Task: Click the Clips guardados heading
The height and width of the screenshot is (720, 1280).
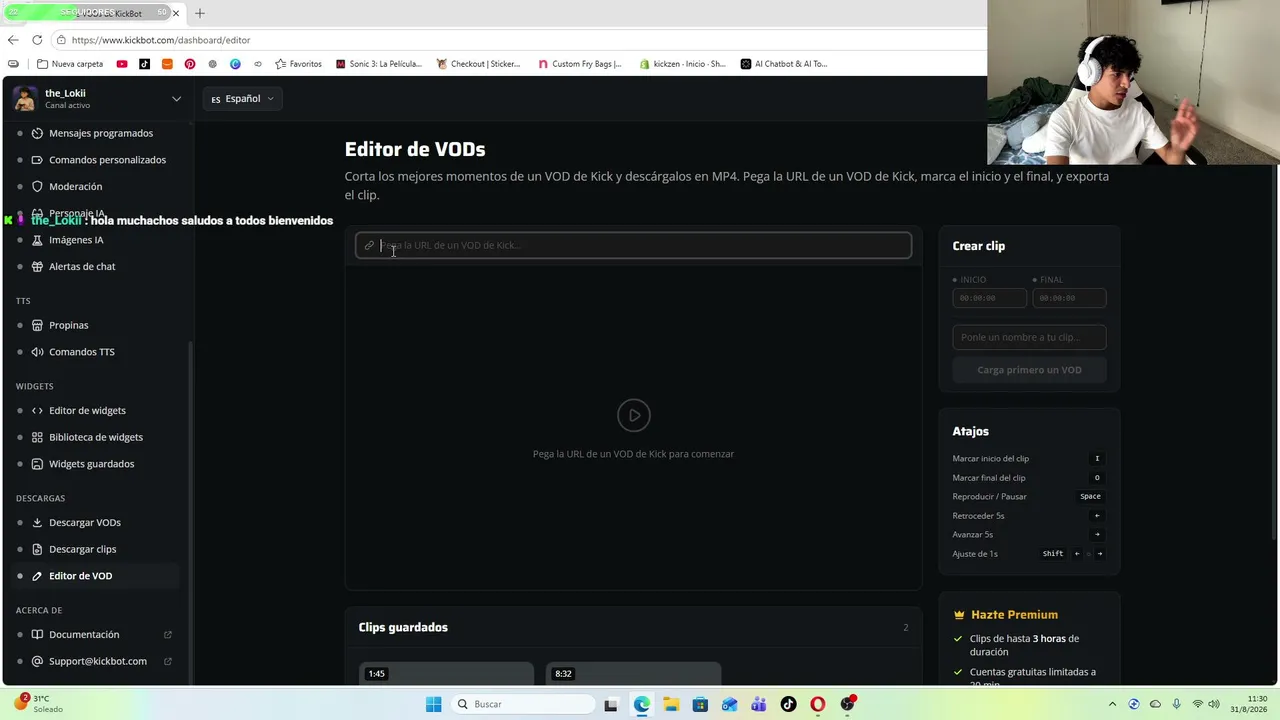Action: point(403,627)
